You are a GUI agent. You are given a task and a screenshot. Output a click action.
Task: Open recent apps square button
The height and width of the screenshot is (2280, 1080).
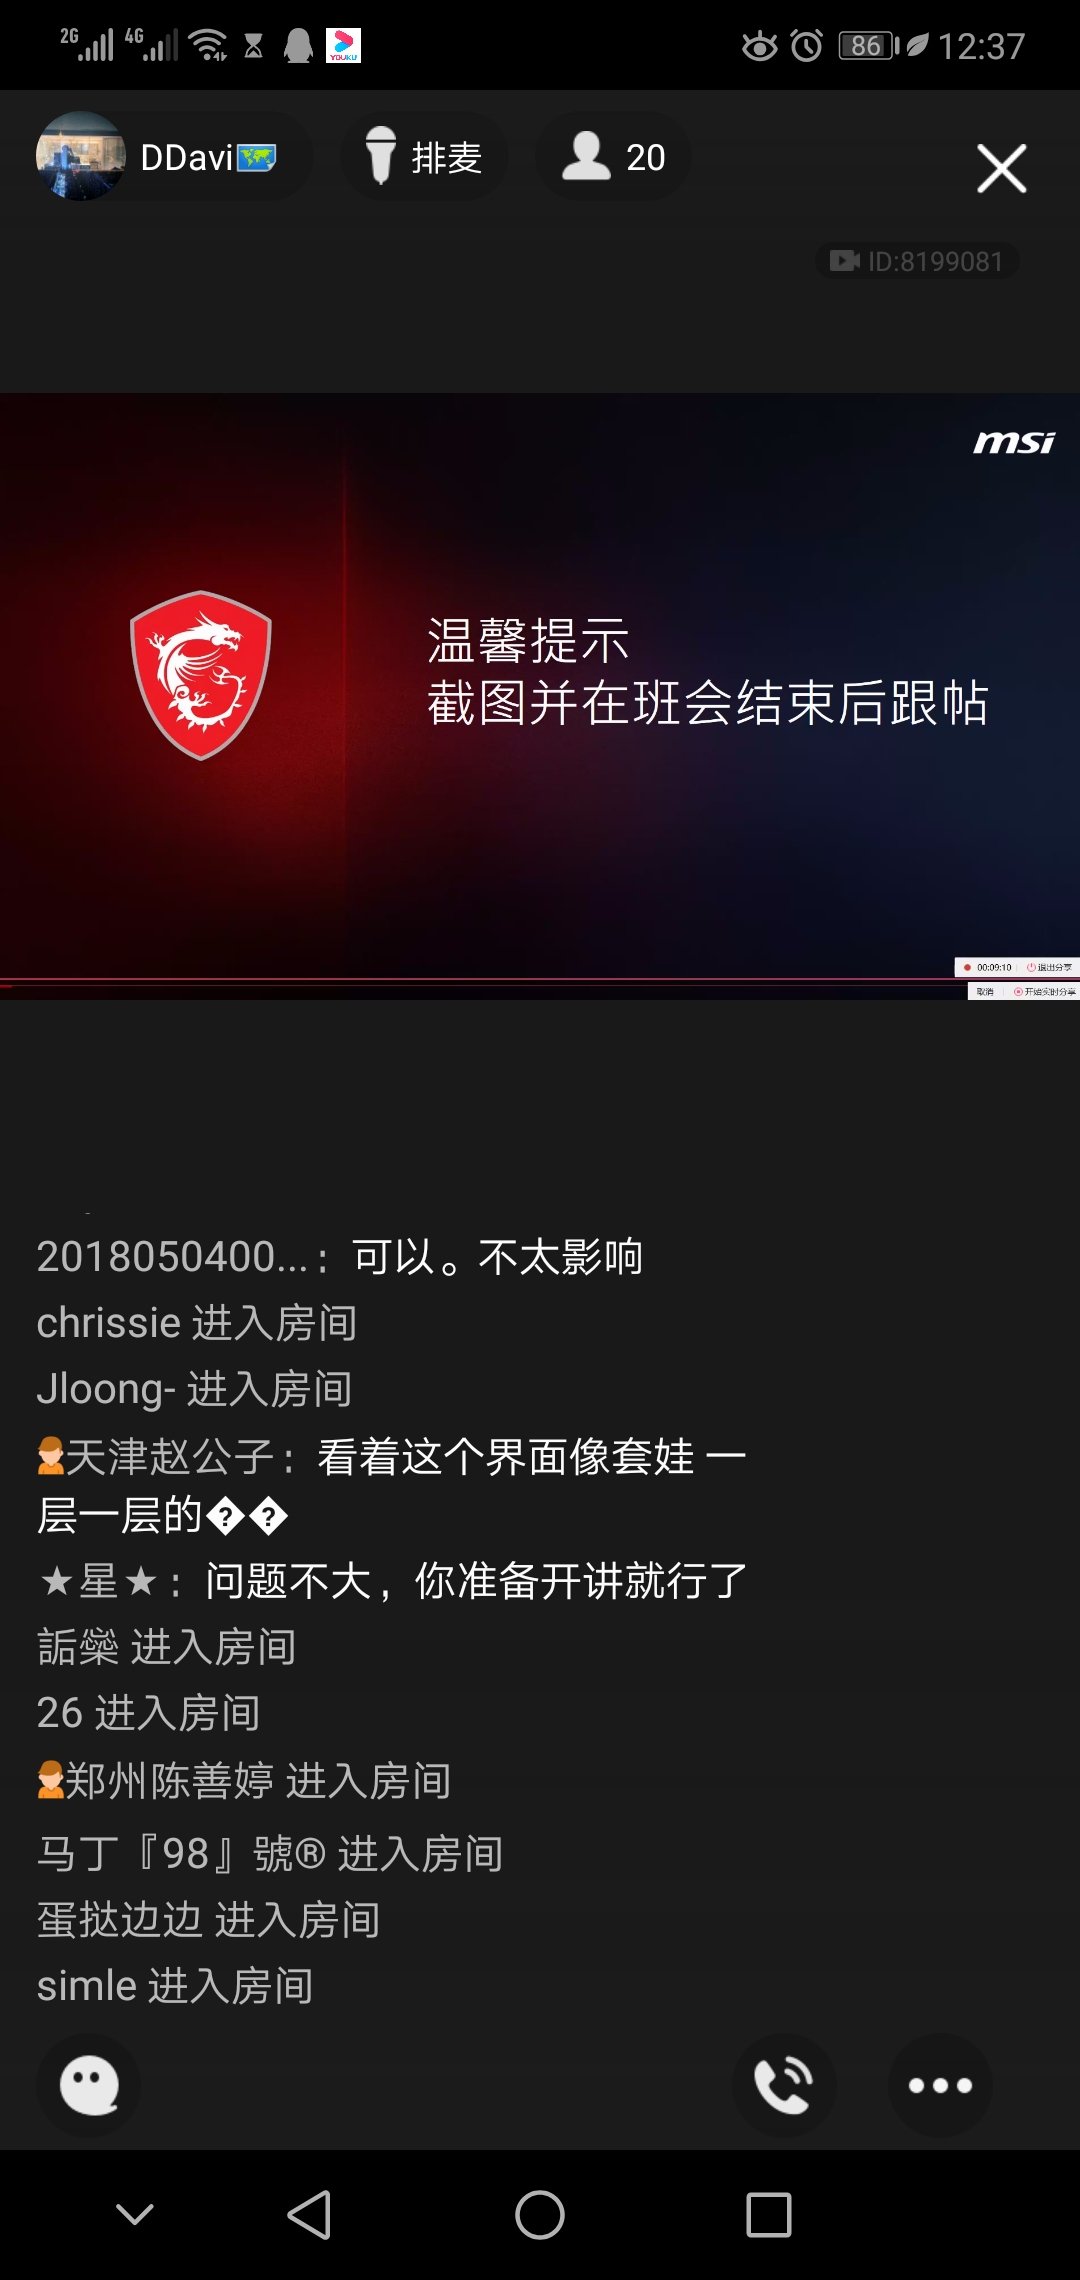tap(769, 2214)
